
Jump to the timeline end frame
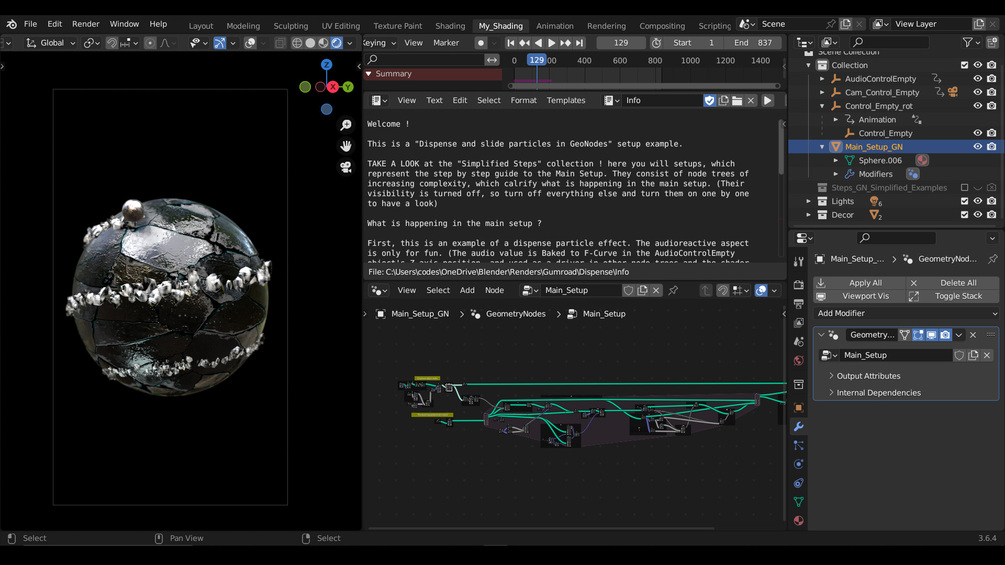(x=579, y=43)
